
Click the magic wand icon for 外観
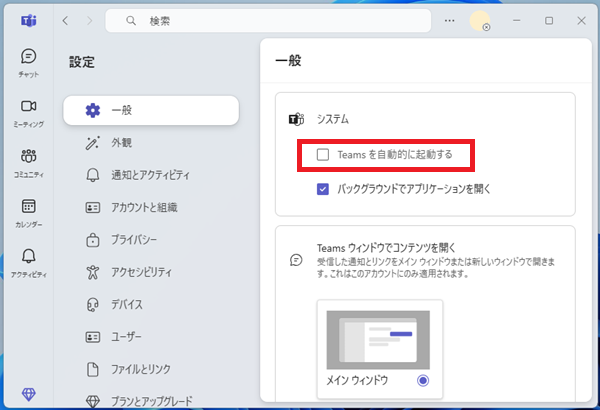[92, 143]
